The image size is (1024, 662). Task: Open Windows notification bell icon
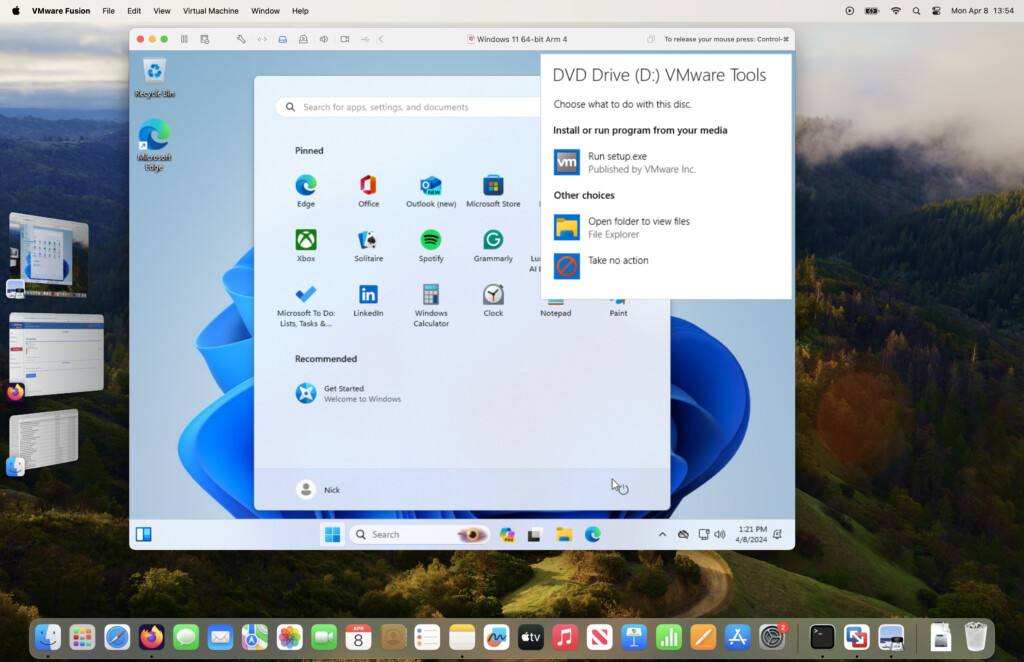pyautogui.click(x=778, y=535)
